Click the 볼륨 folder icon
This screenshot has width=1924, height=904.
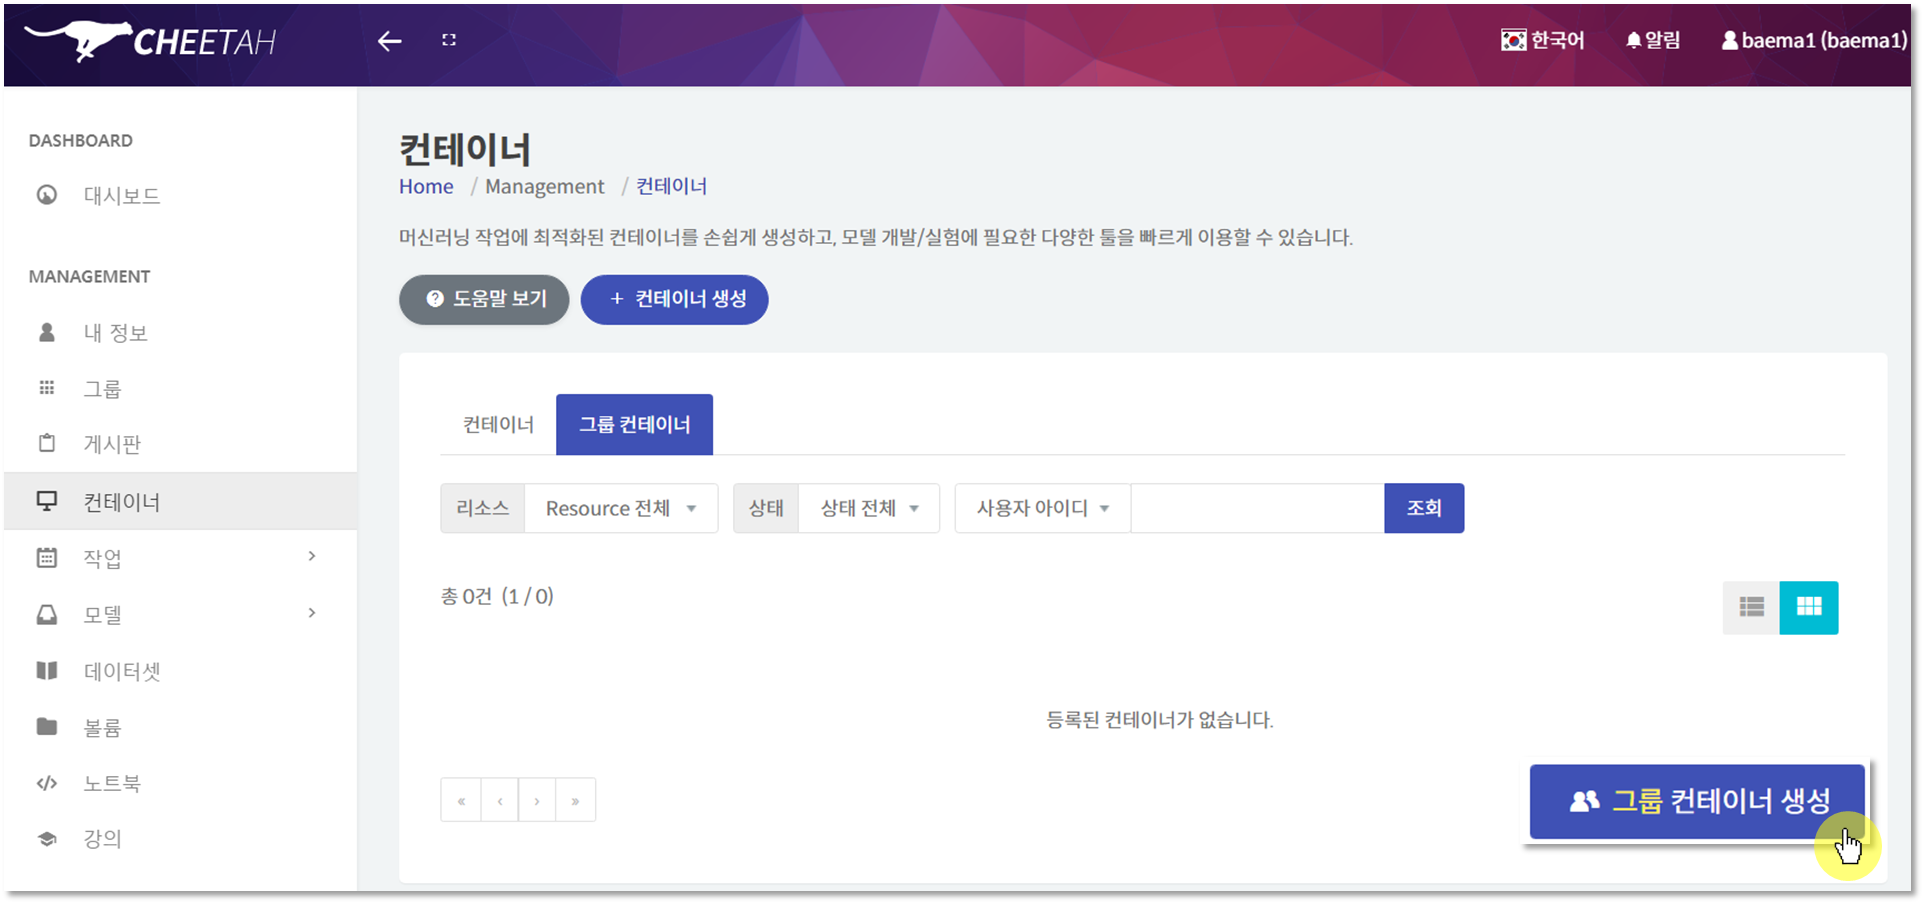(47, 727)
